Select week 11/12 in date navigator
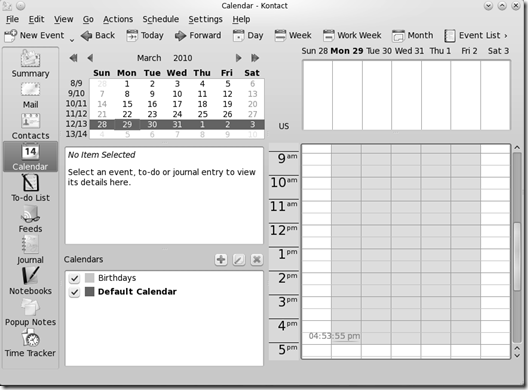528x390 pixels. [x=76, y=114]
